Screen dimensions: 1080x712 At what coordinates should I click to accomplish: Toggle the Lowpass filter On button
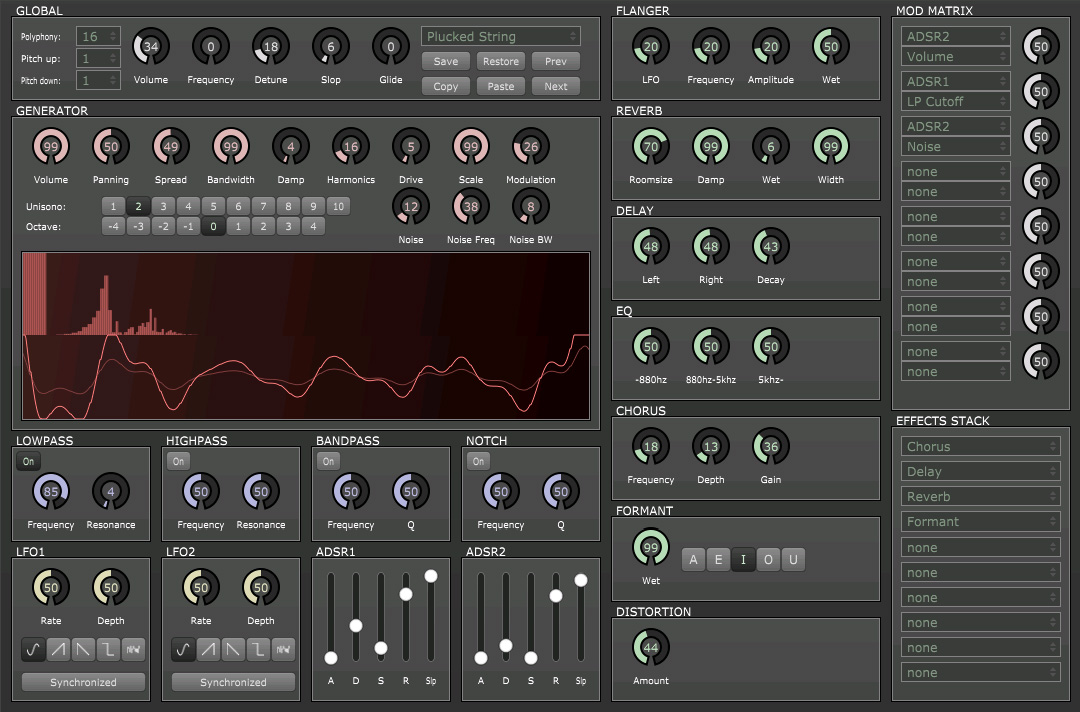pos(28,461)
